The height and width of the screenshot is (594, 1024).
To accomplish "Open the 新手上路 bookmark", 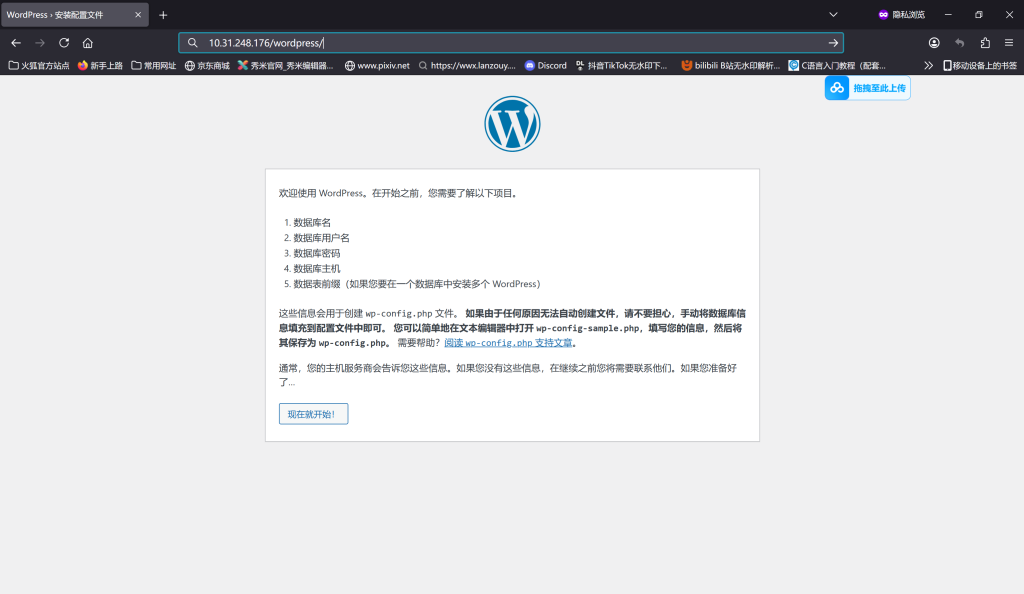I will [x=100, y=65].
